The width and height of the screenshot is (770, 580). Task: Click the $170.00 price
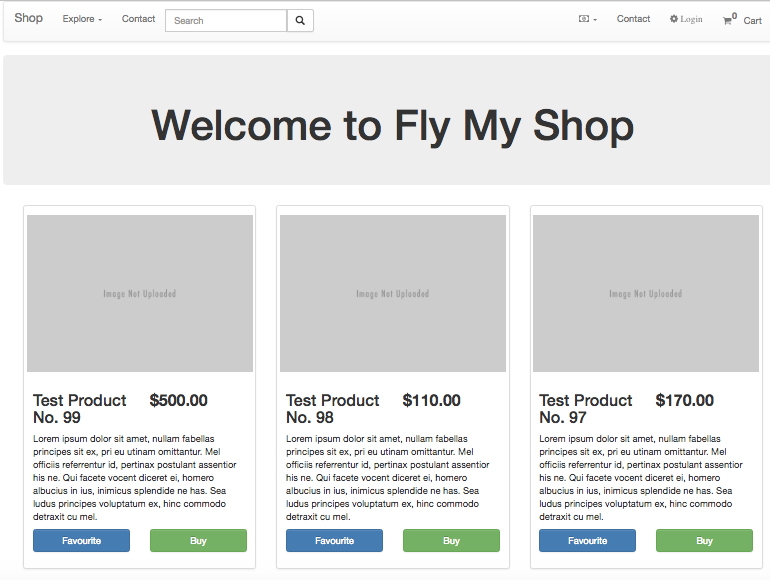coord(685,400)
